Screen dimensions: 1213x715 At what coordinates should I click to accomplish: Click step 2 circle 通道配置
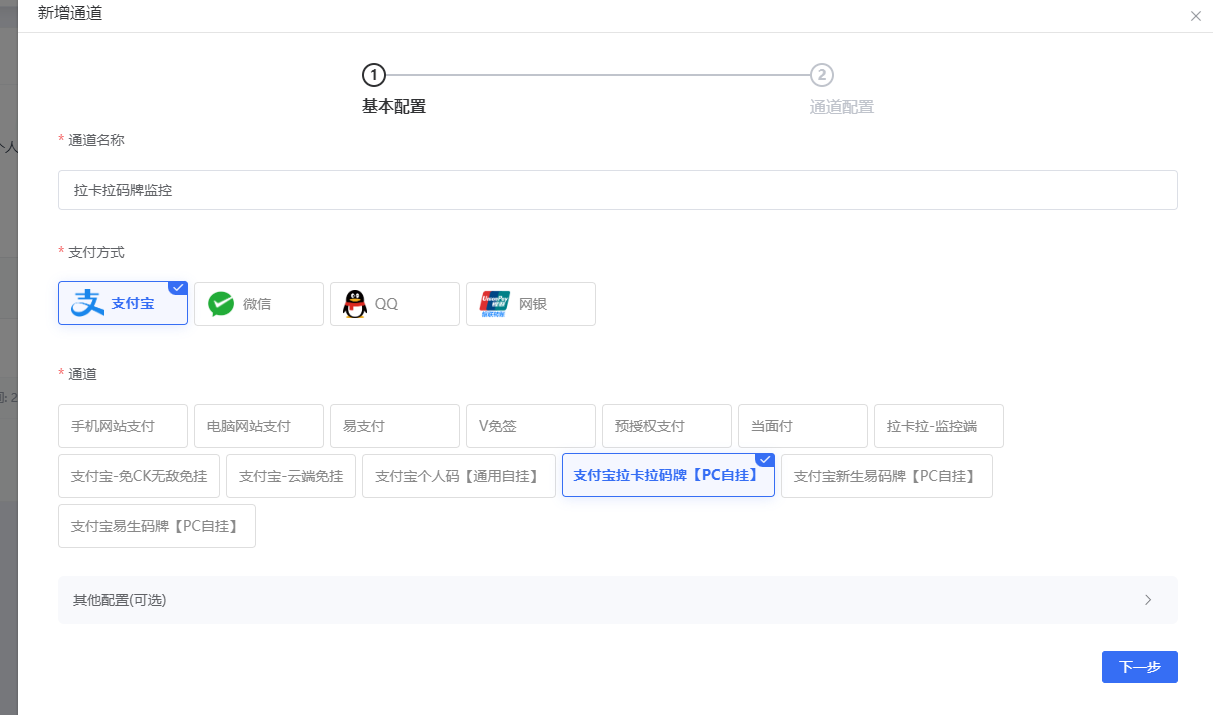click(x=821, y=75)
